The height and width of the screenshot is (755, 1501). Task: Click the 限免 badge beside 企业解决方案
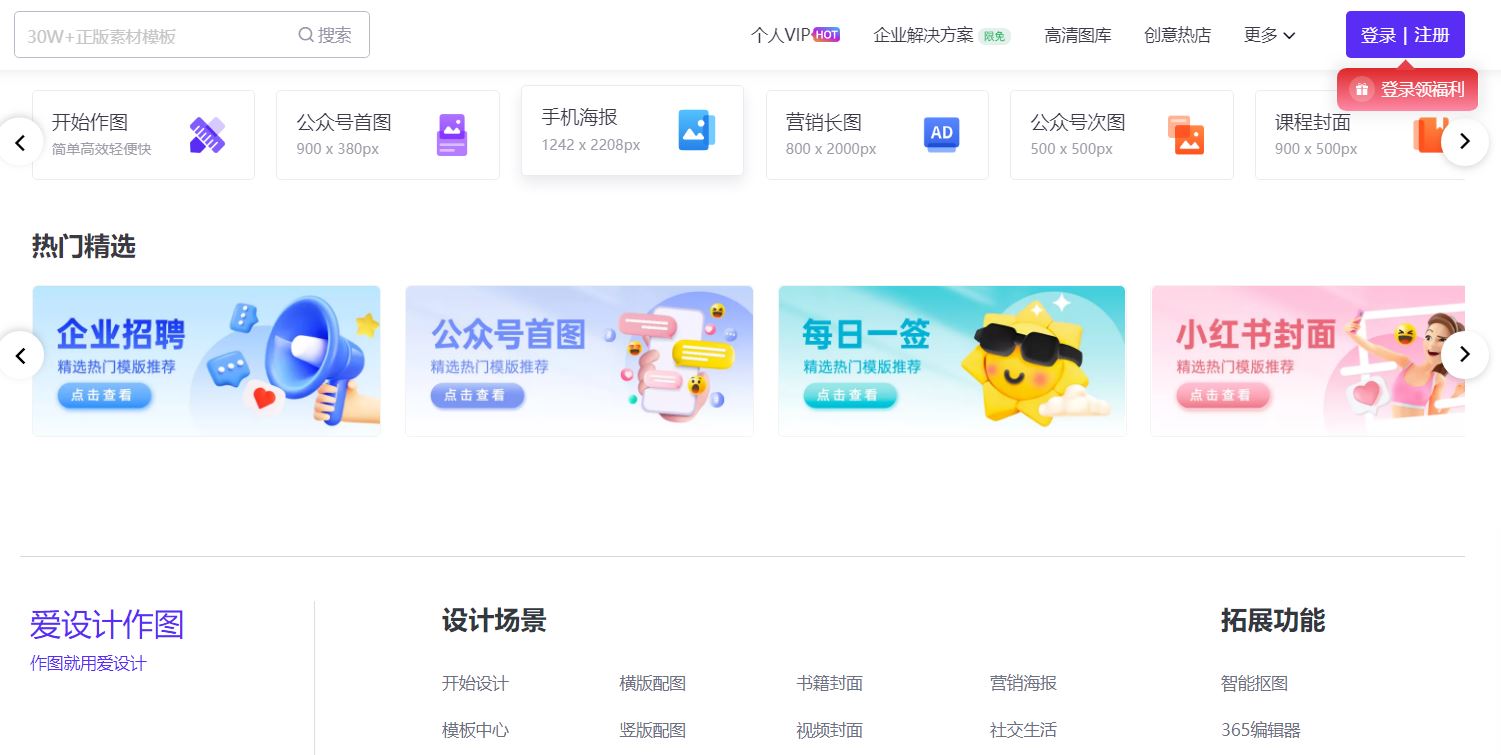994,35
